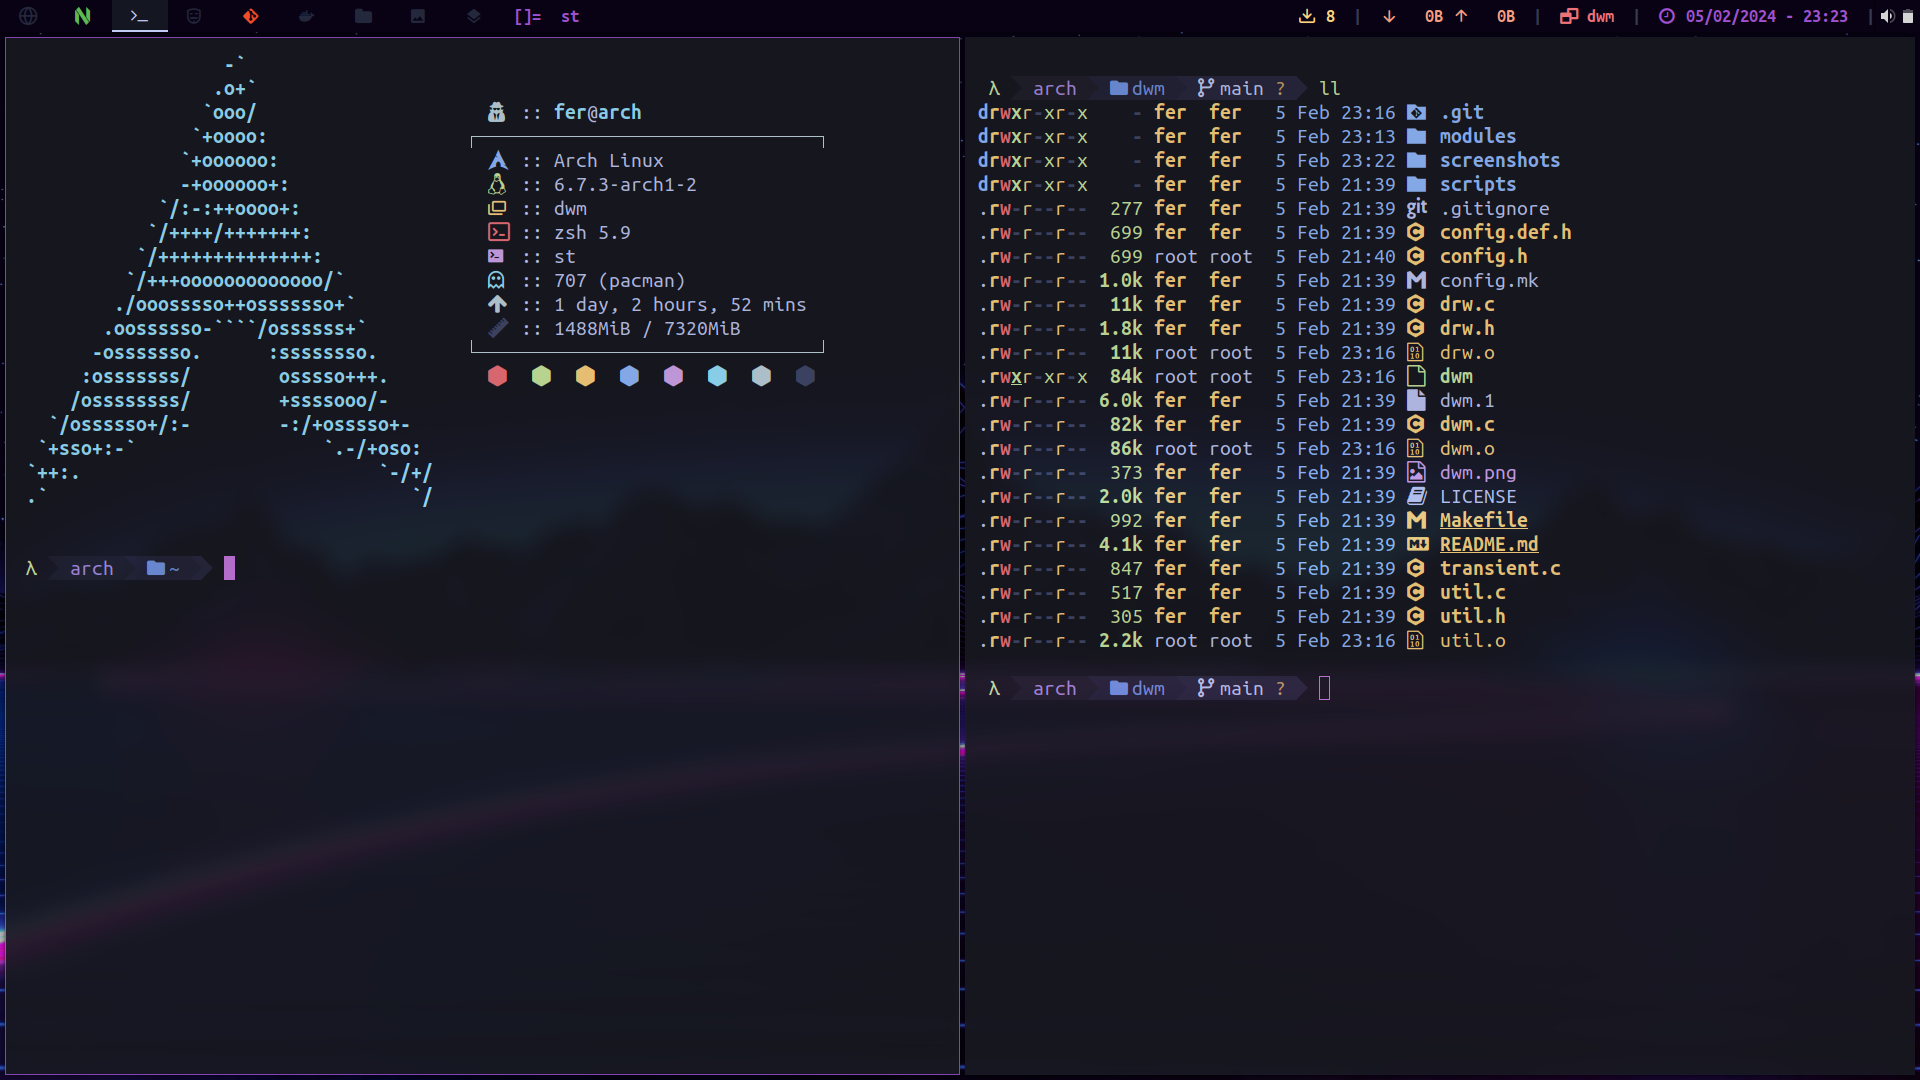Open the Neovim workspace tag
Screen dimensions: 1920x1080
click(83, 16)
